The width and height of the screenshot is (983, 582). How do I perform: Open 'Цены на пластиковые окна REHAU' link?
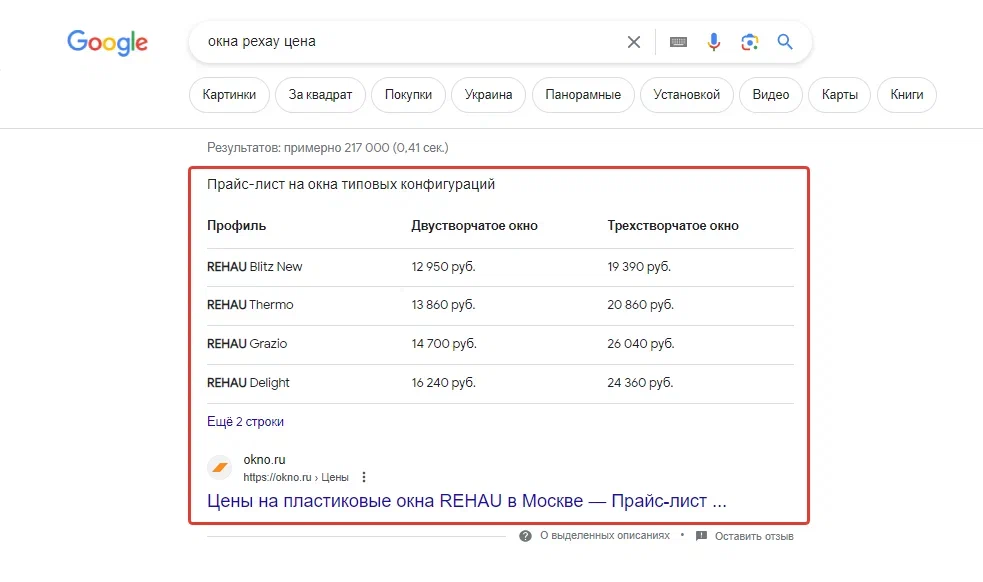tap(466, 501)
